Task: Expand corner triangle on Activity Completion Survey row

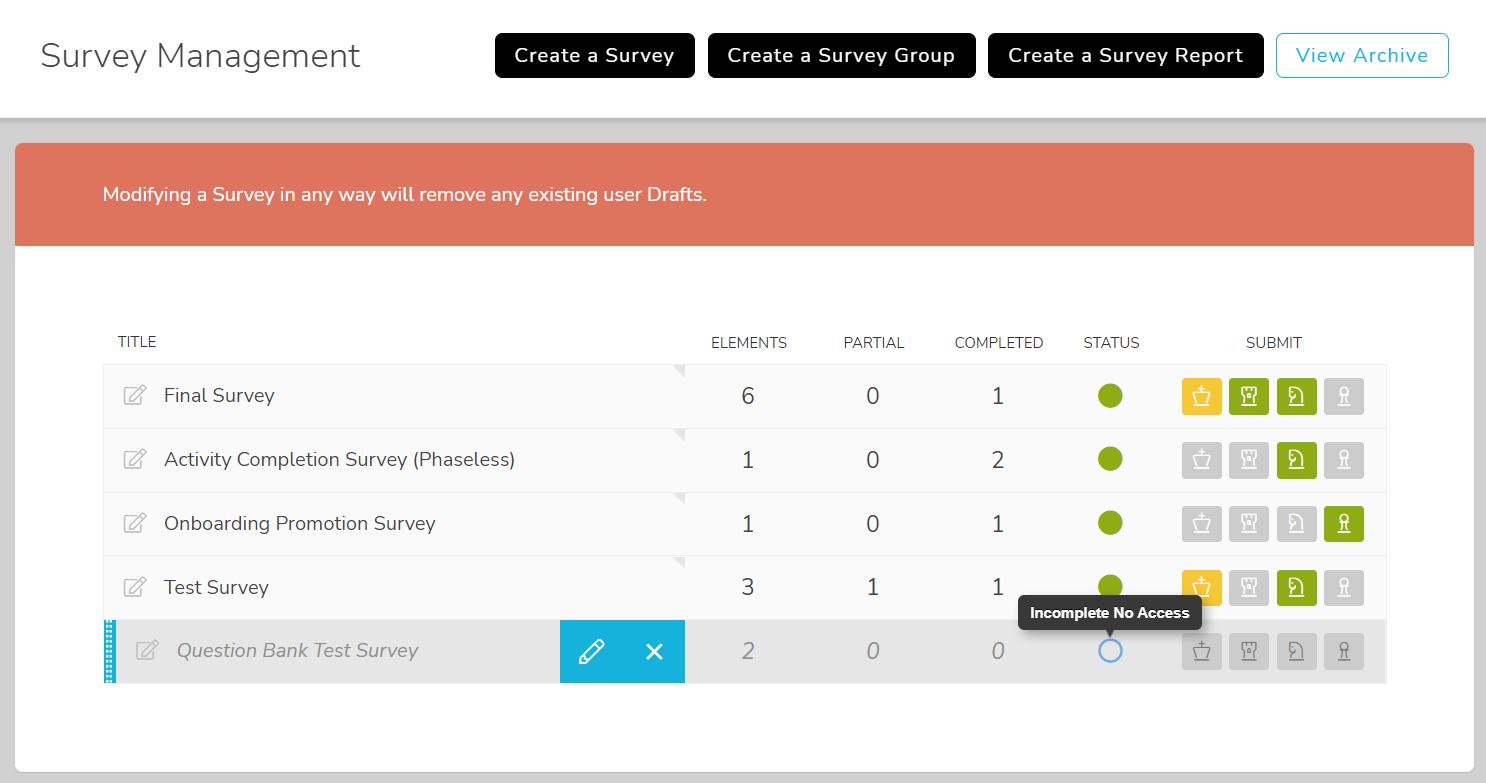Action: [x=680, y=434]
